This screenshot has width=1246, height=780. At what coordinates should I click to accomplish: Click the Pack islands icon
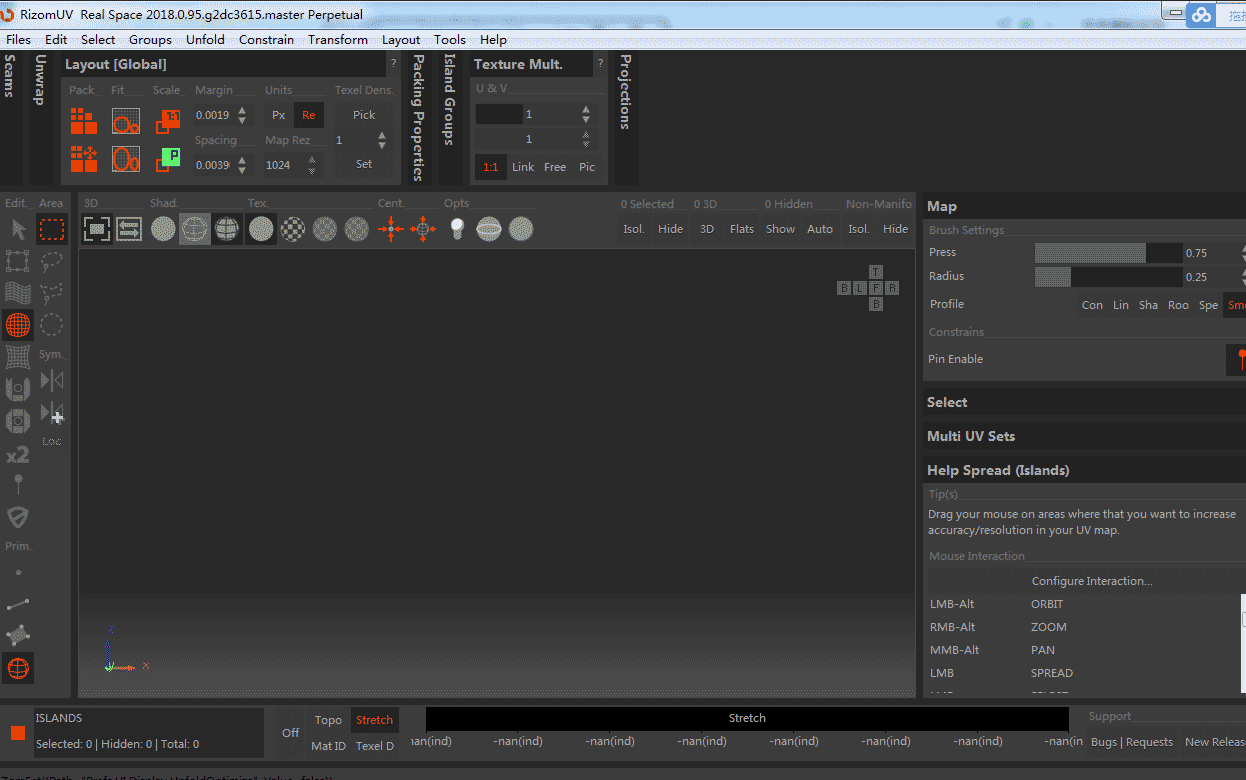(83, 121)
